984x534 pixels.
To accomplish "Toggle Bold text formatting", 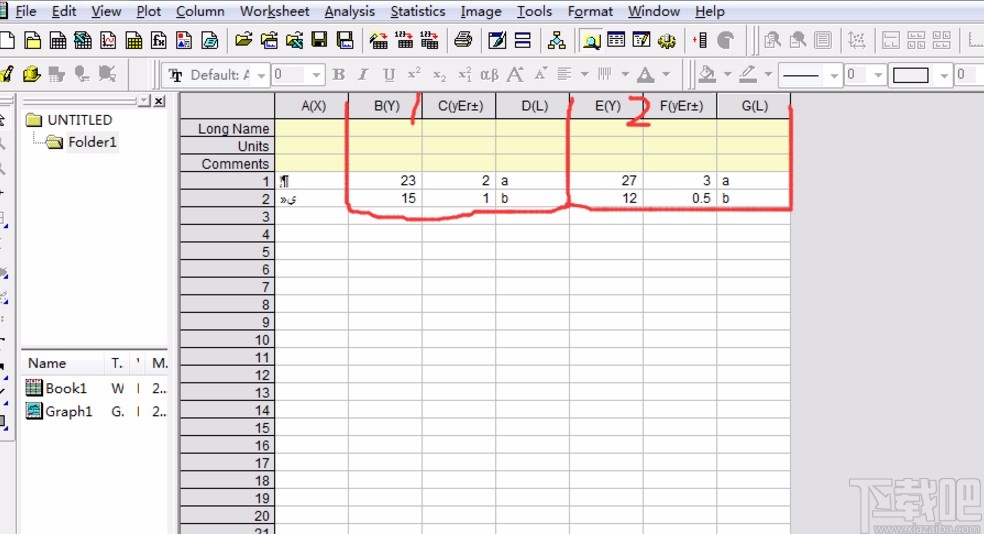I will pyautogui.click(x=339, y=75).
